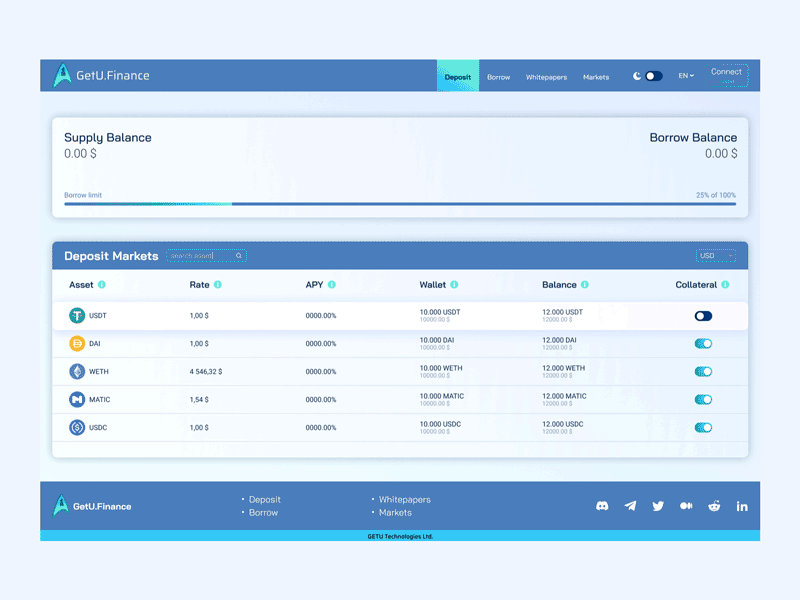Image resolution: width=800 pixels, height=600 pixels.
Task: Open Whitepapers link in footer
Action: (404, 499)
